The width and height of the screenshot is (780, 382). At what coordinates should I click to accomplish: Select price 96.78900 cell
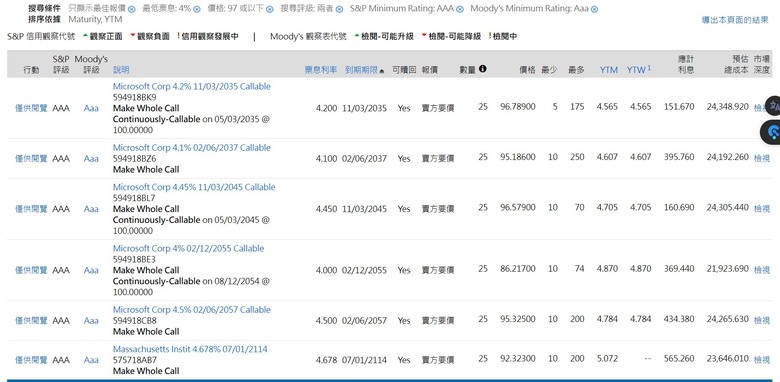[x=518, y=107]
